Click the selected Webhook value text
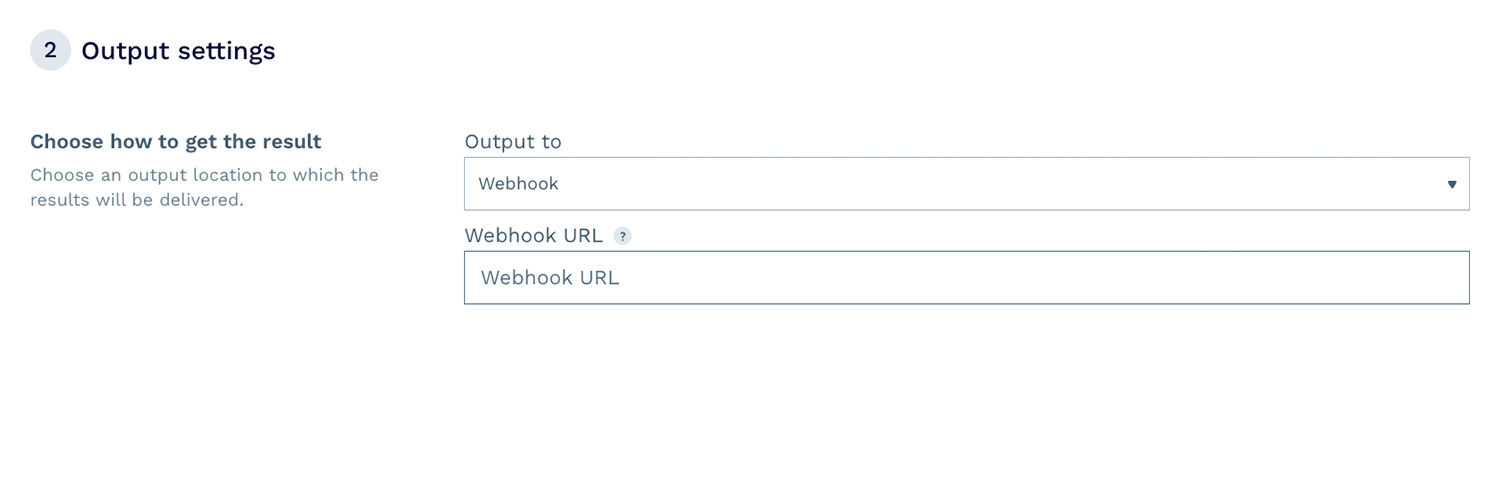 pyautogui.click(x=518, y=184)
